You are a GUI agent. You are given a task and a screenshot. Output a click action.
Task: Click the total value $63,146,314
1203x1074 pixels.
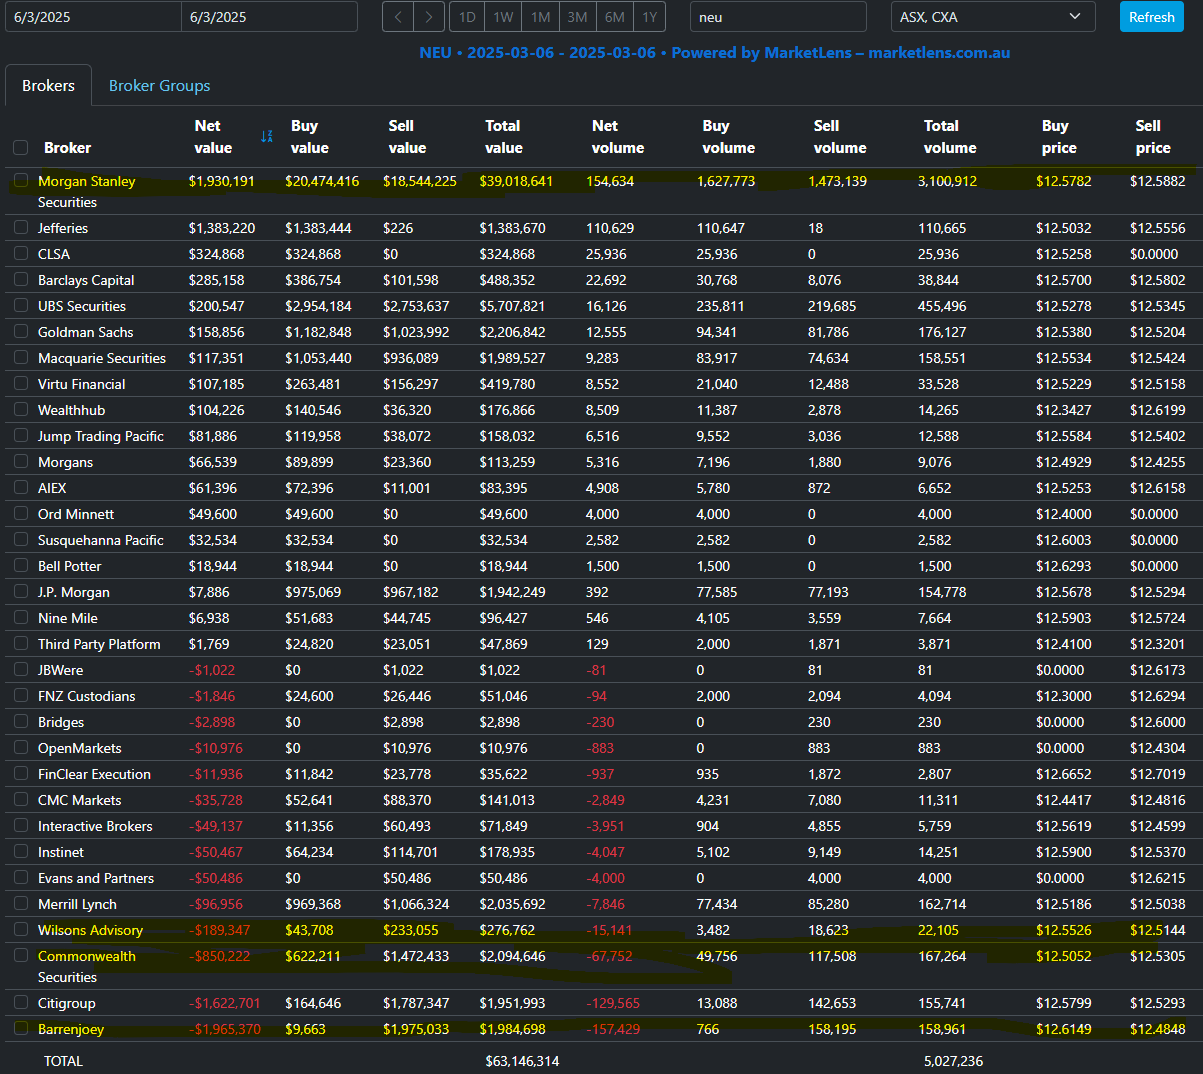(522, 1061)
